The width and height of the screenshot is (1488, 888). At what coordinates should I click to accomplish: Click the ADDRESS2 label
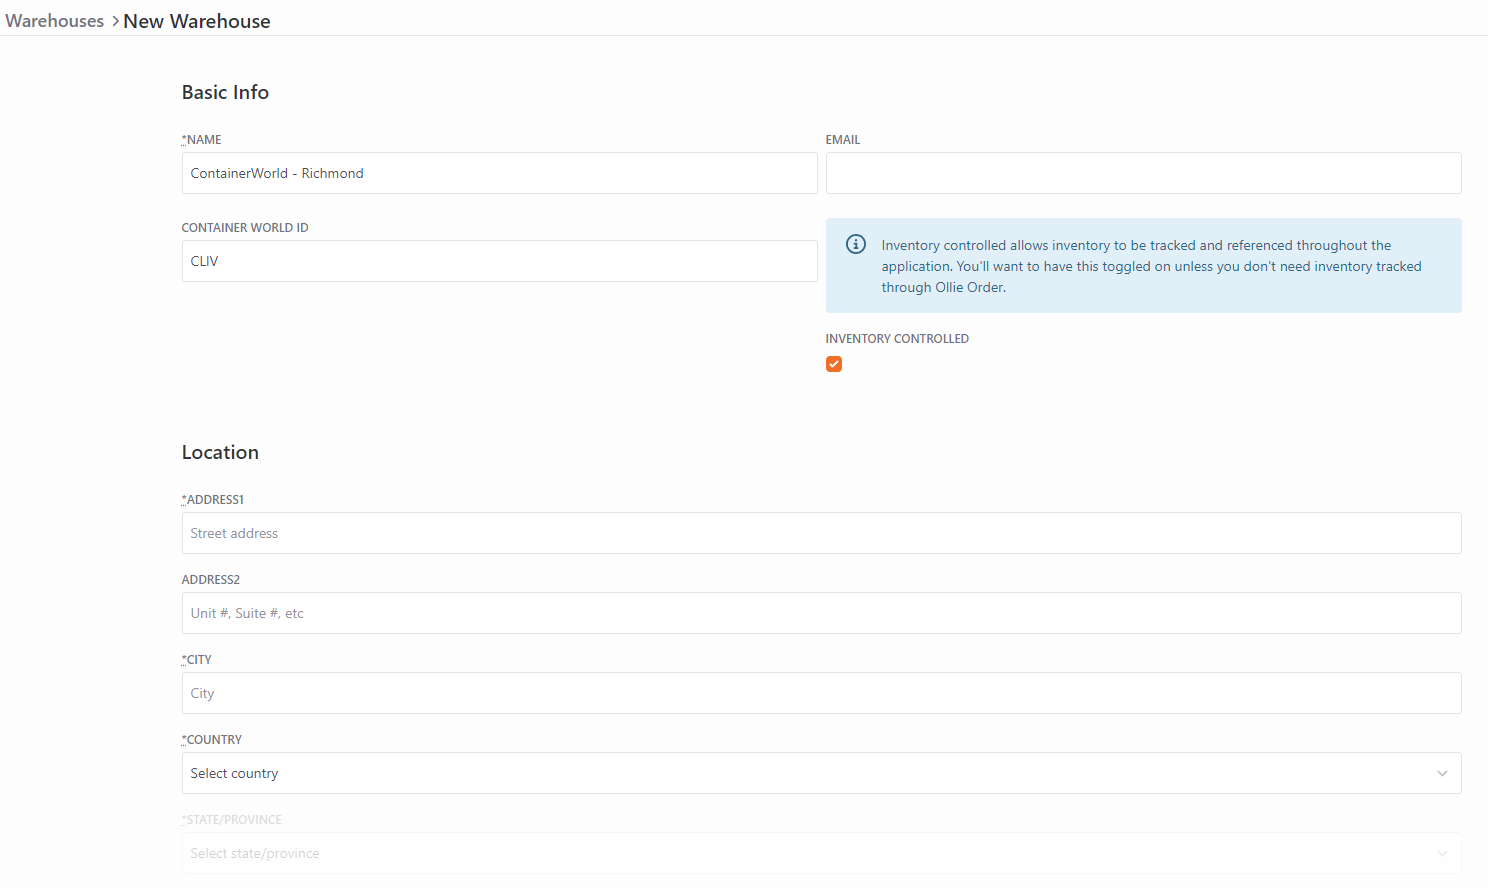point(211,580)
